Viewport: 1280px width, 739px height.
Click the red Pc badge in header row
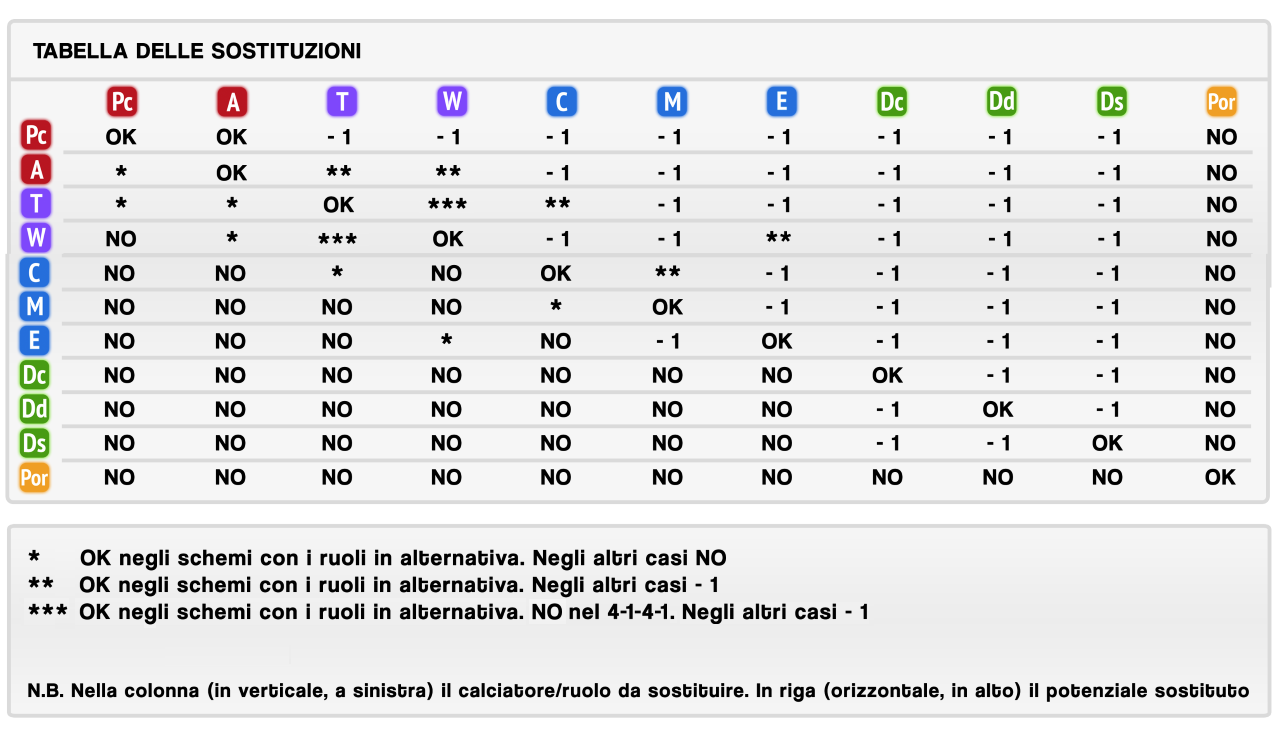(122, 101)
